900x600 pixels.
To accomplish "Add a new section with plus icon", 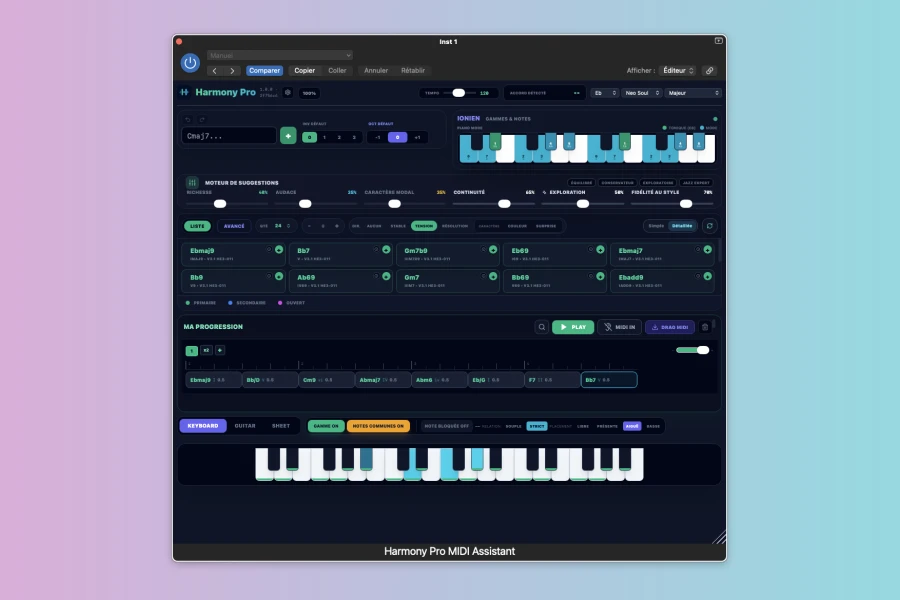I will pos(220,350).
